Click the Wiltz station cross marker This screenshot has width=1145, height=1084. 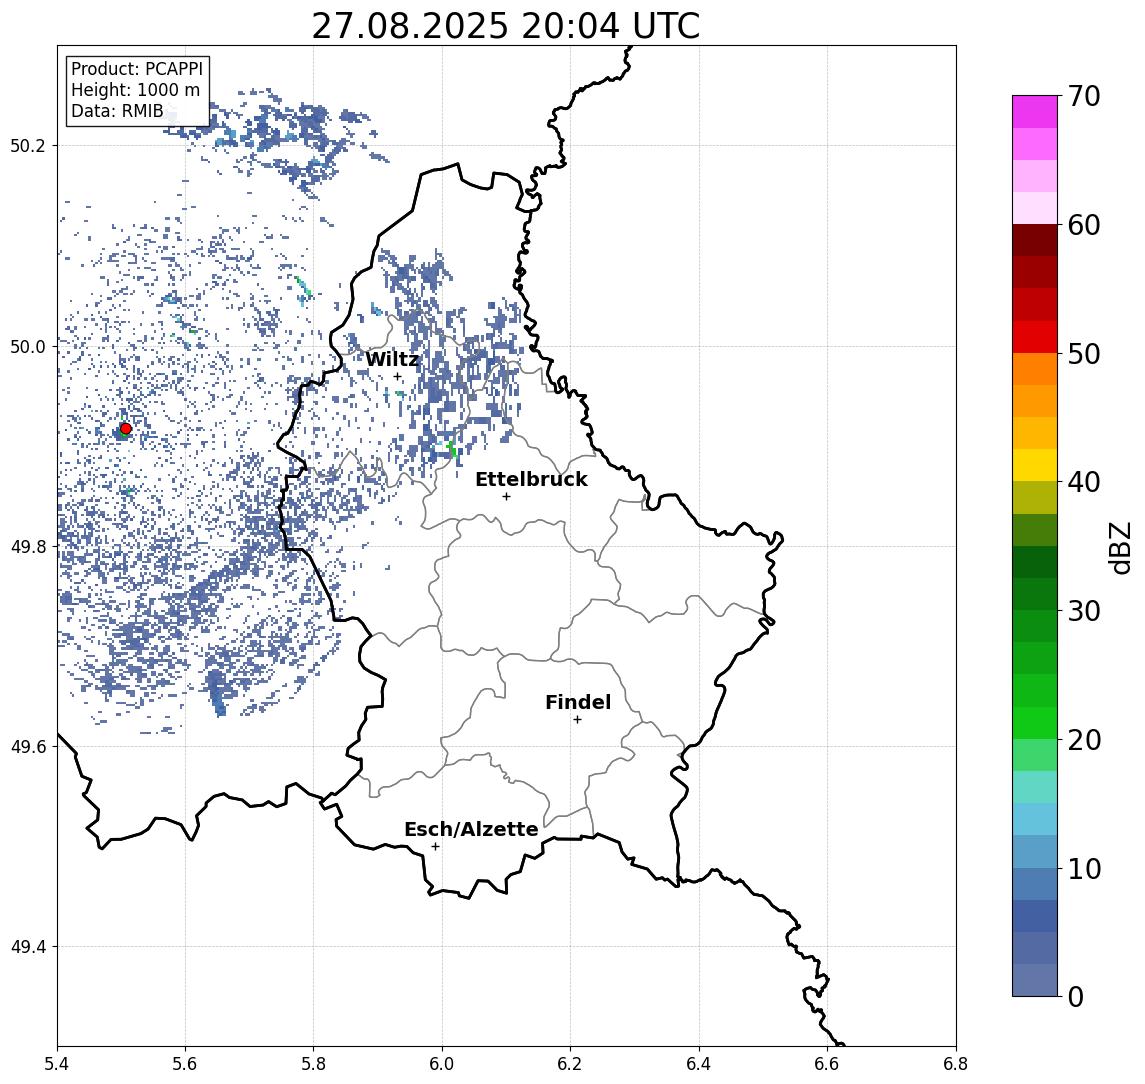[397, 377]
